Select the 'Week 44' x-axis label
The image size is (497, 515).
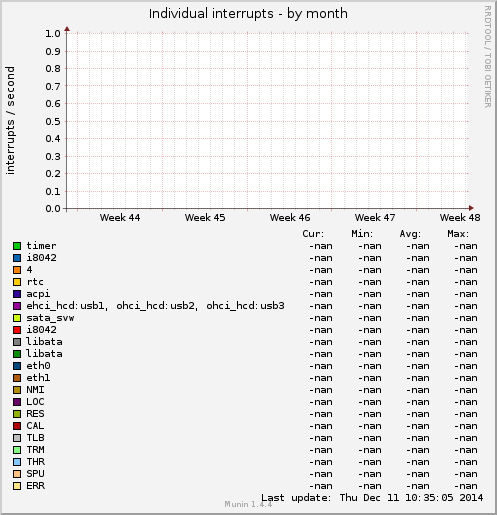[120, 218]
